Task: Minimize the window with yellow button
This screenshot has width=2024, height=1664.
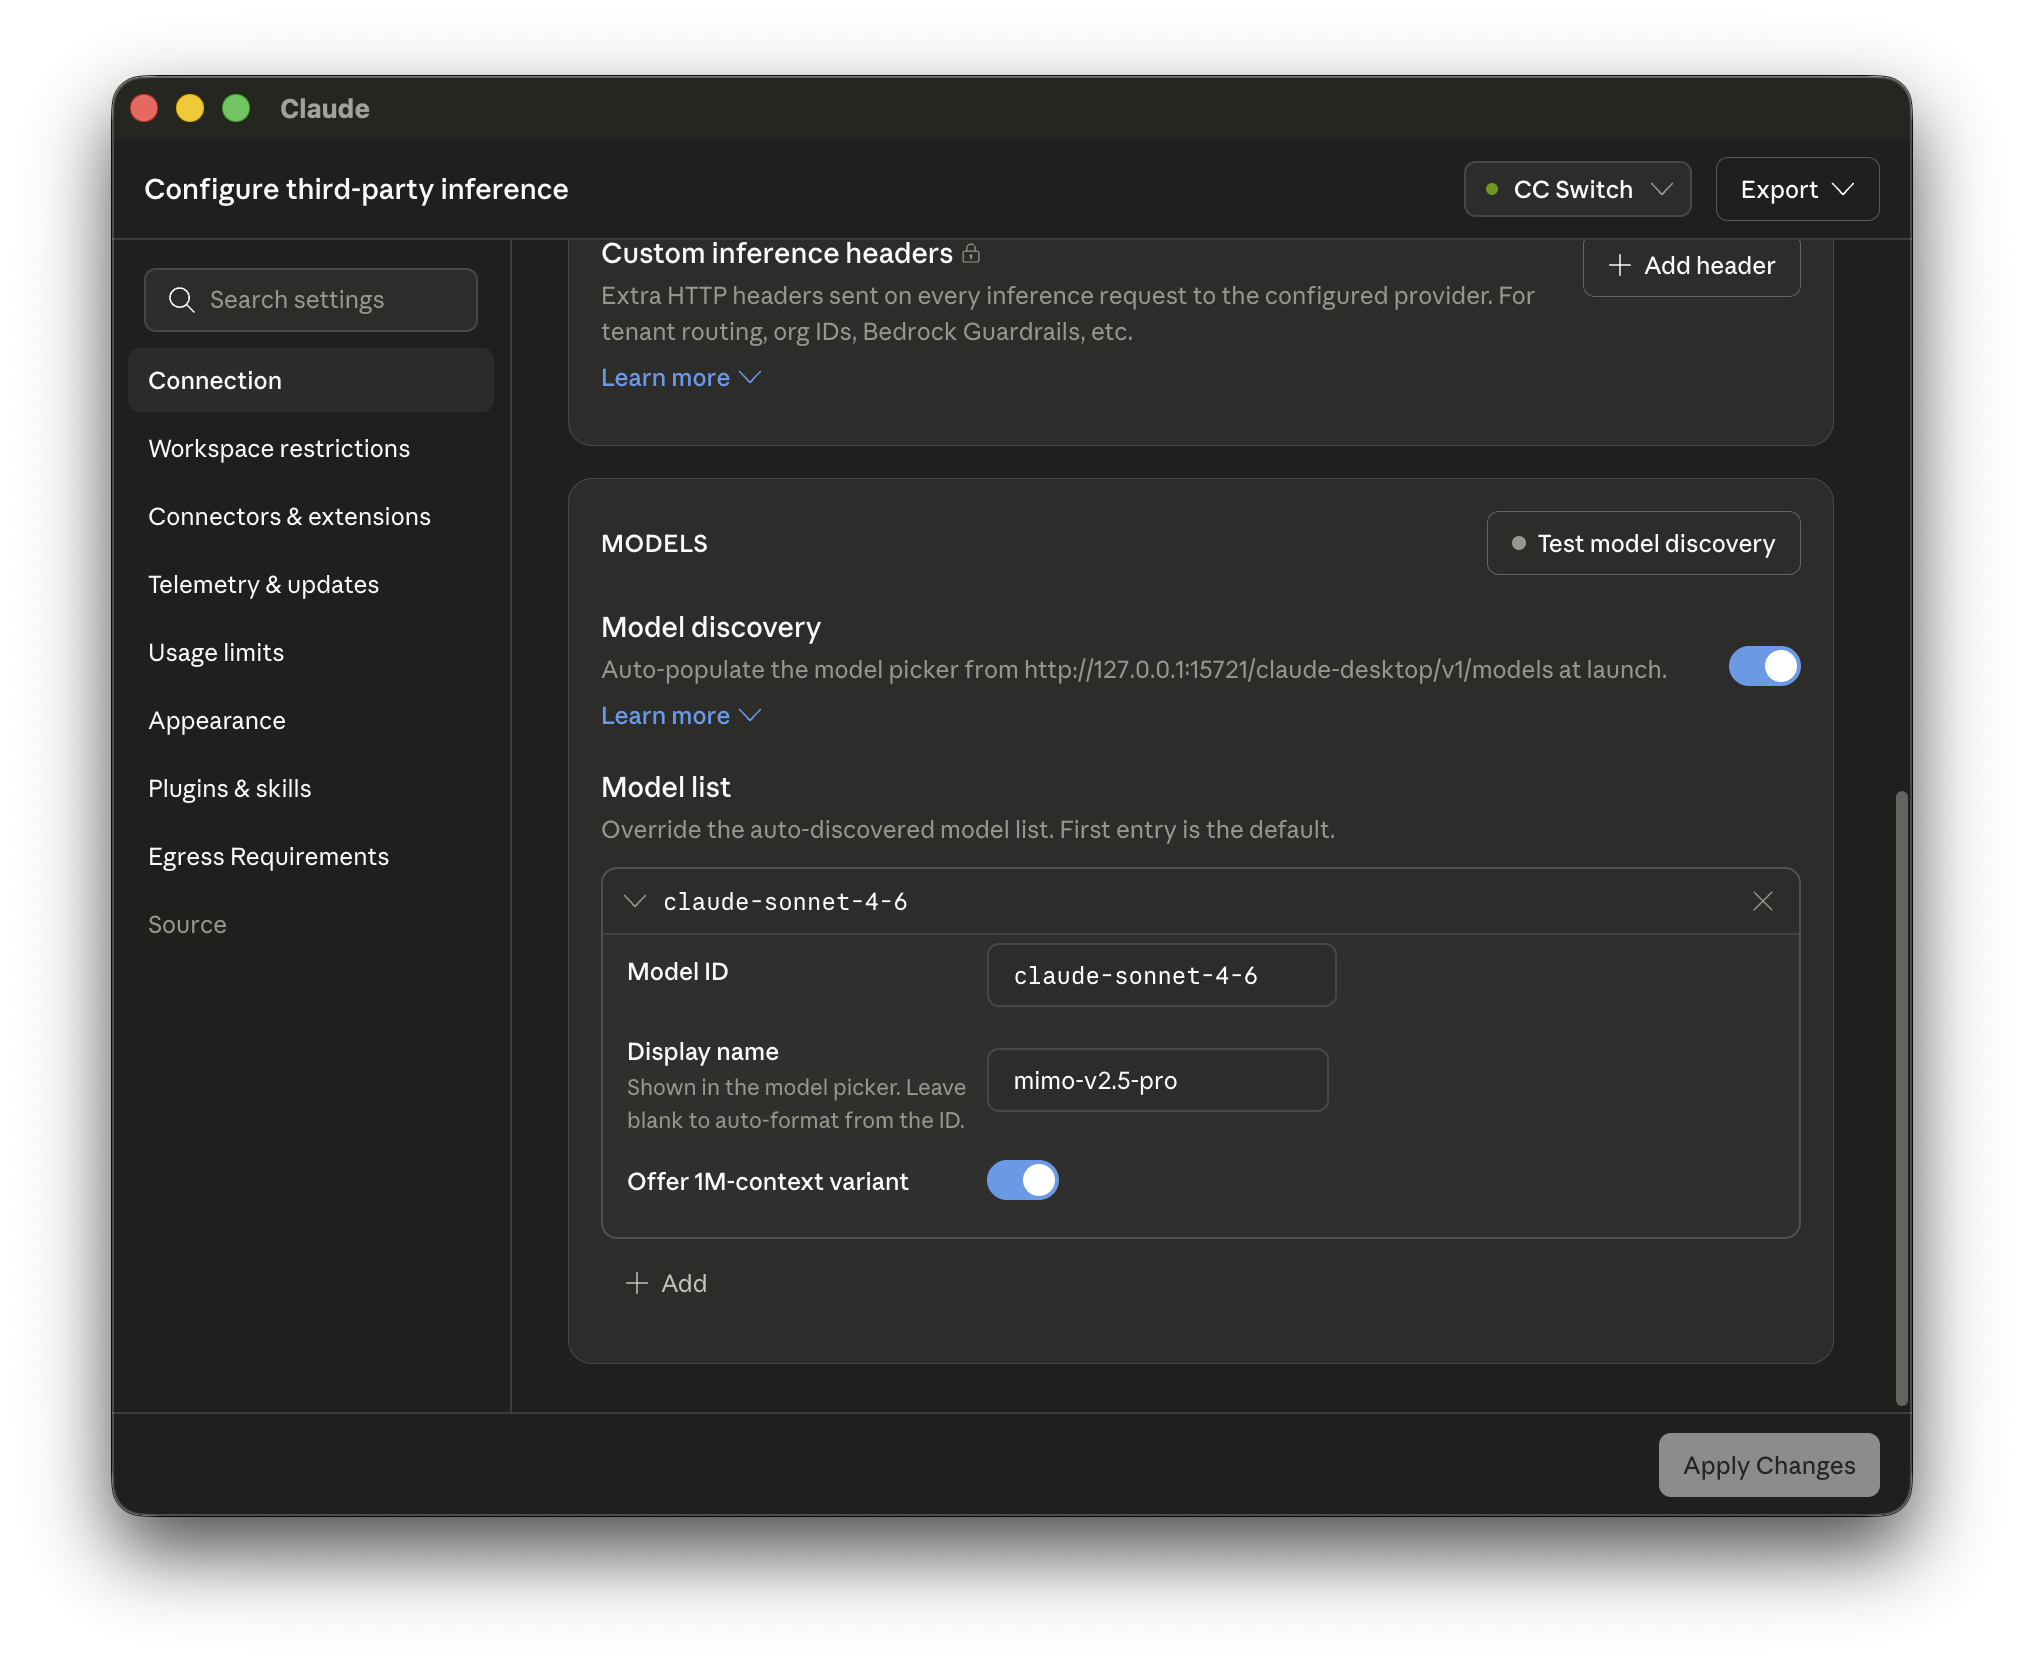Action: [190, 108]
